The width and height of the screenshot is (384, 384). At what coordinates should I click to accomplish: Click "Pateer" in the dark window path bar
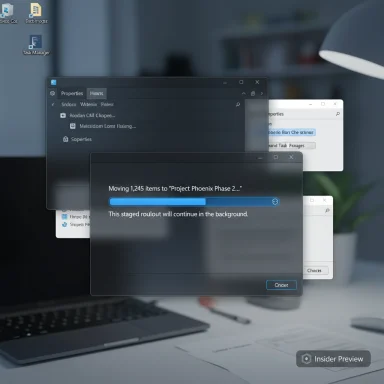click(x=107, y=104)
